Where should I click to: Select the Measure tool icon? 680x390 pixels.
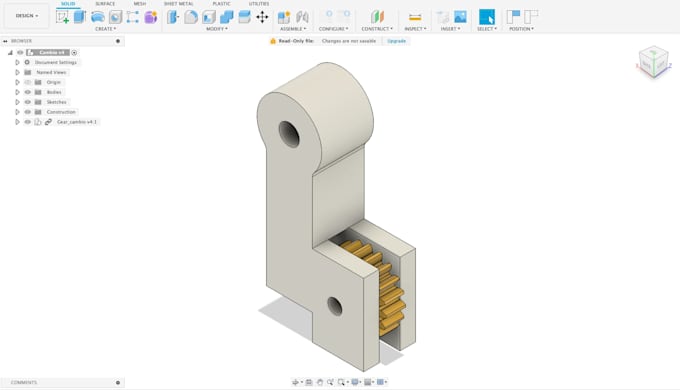click(x=415, y=17)
